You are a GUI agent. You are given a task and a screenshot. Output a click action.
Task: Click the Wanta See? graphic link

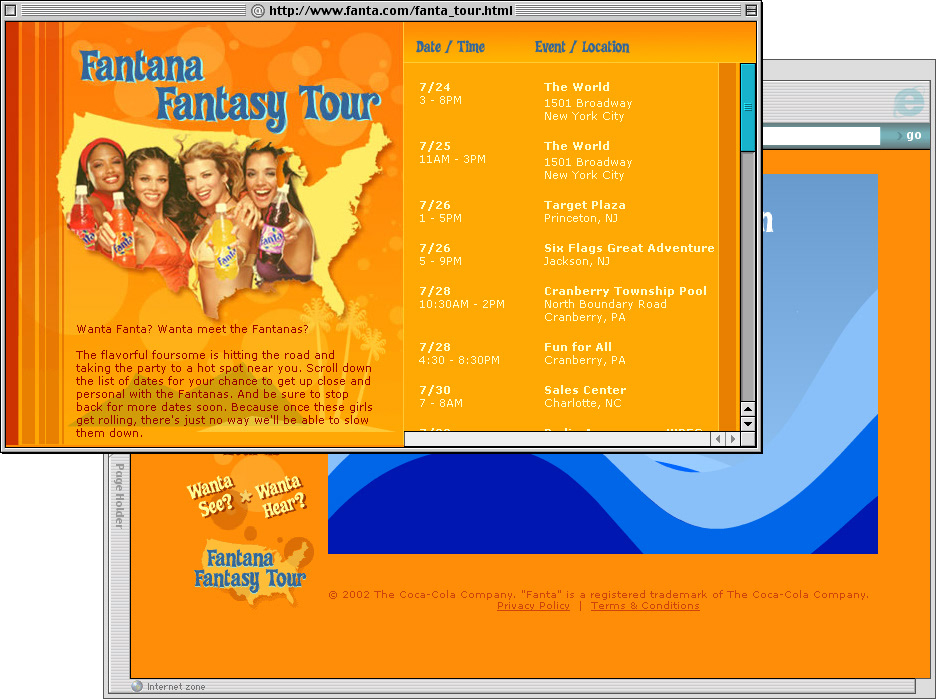point(211,496)
